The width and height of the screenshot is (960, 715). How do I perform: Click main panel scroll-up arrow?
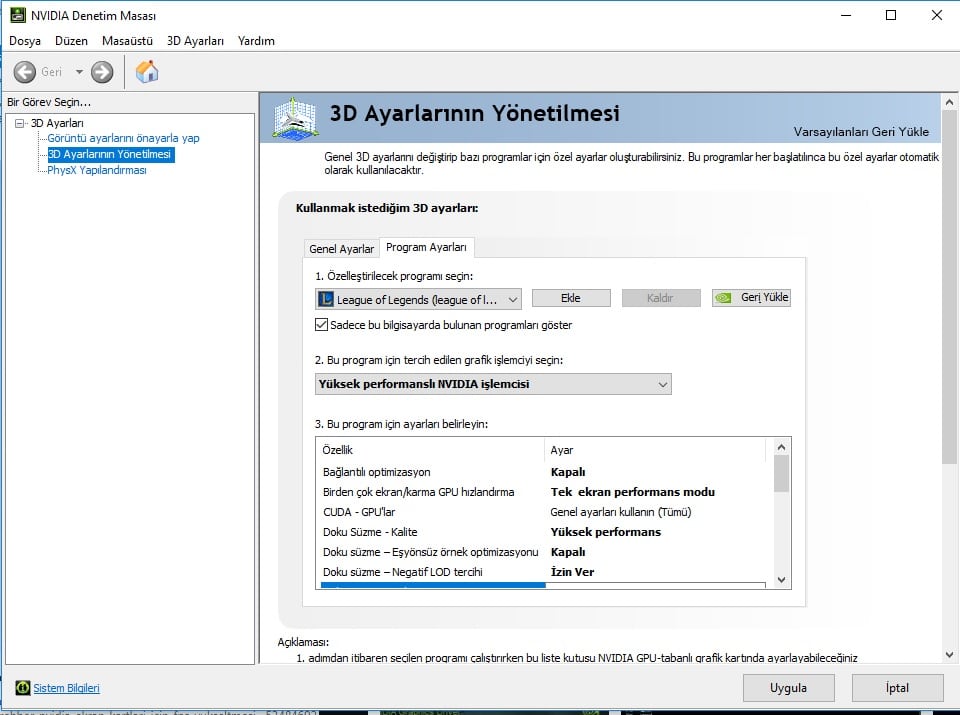pos(950,102)
